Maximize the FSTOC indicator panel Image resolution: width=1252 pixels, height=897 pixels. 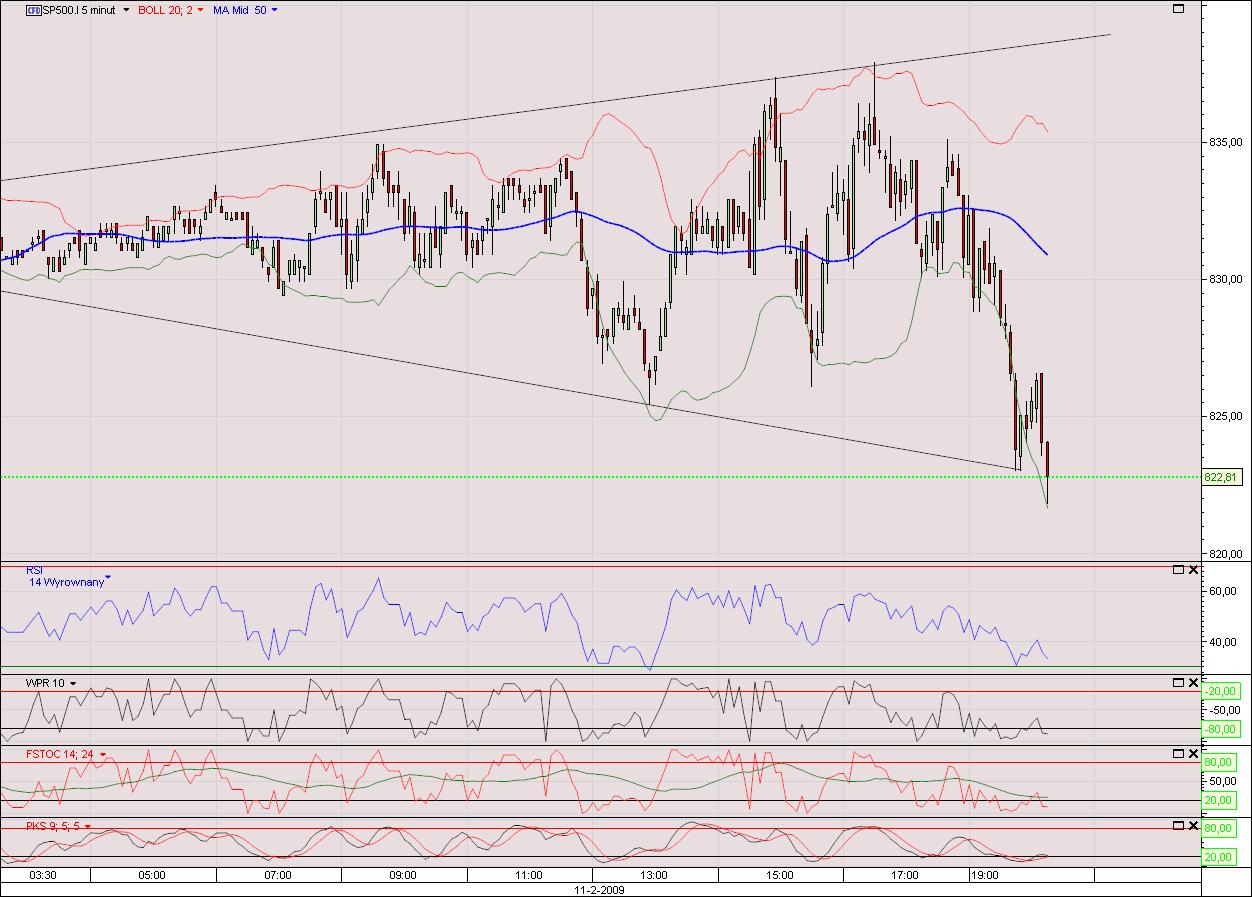pos(1178,754)
